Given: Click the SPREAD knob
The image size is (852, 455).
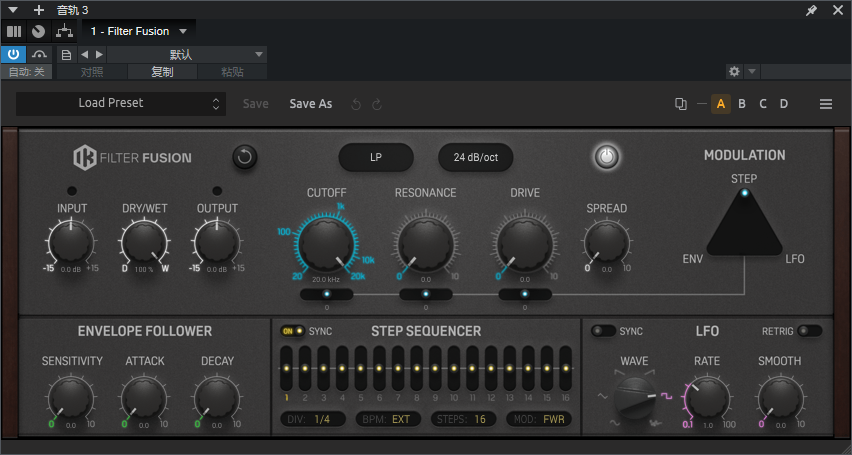Looking at the screenshot, I should [606, 243].
